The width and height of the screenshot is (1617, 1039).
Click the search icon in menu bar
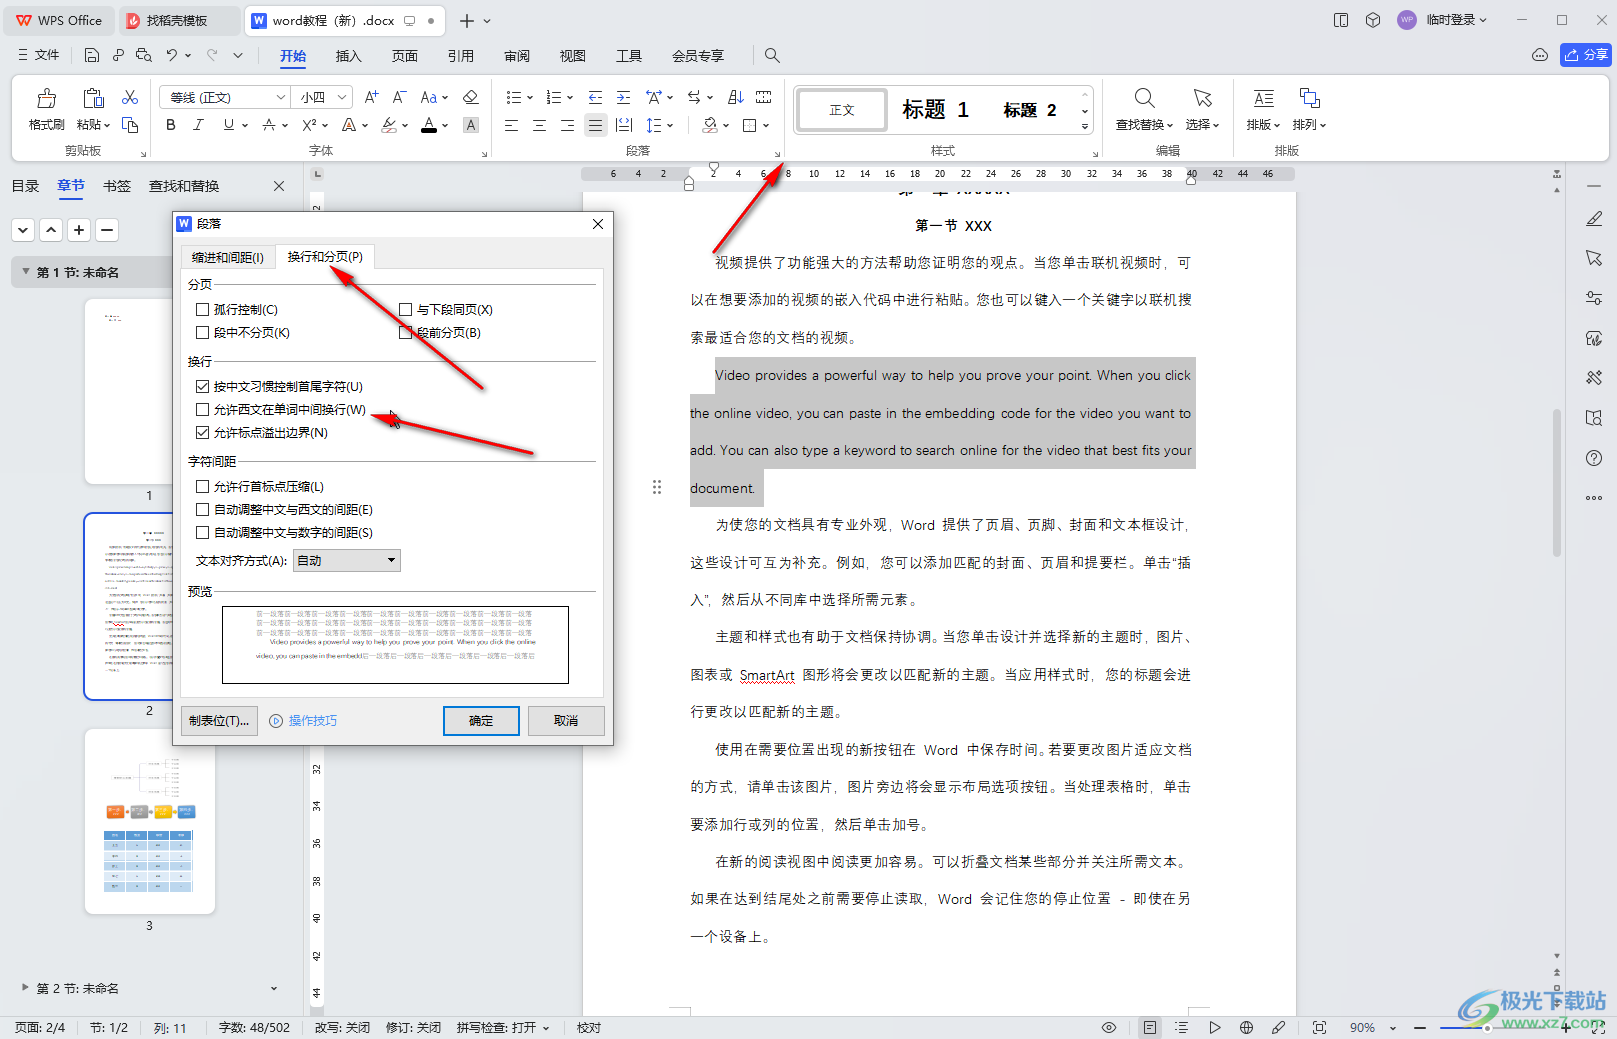[x=772, y=55]
